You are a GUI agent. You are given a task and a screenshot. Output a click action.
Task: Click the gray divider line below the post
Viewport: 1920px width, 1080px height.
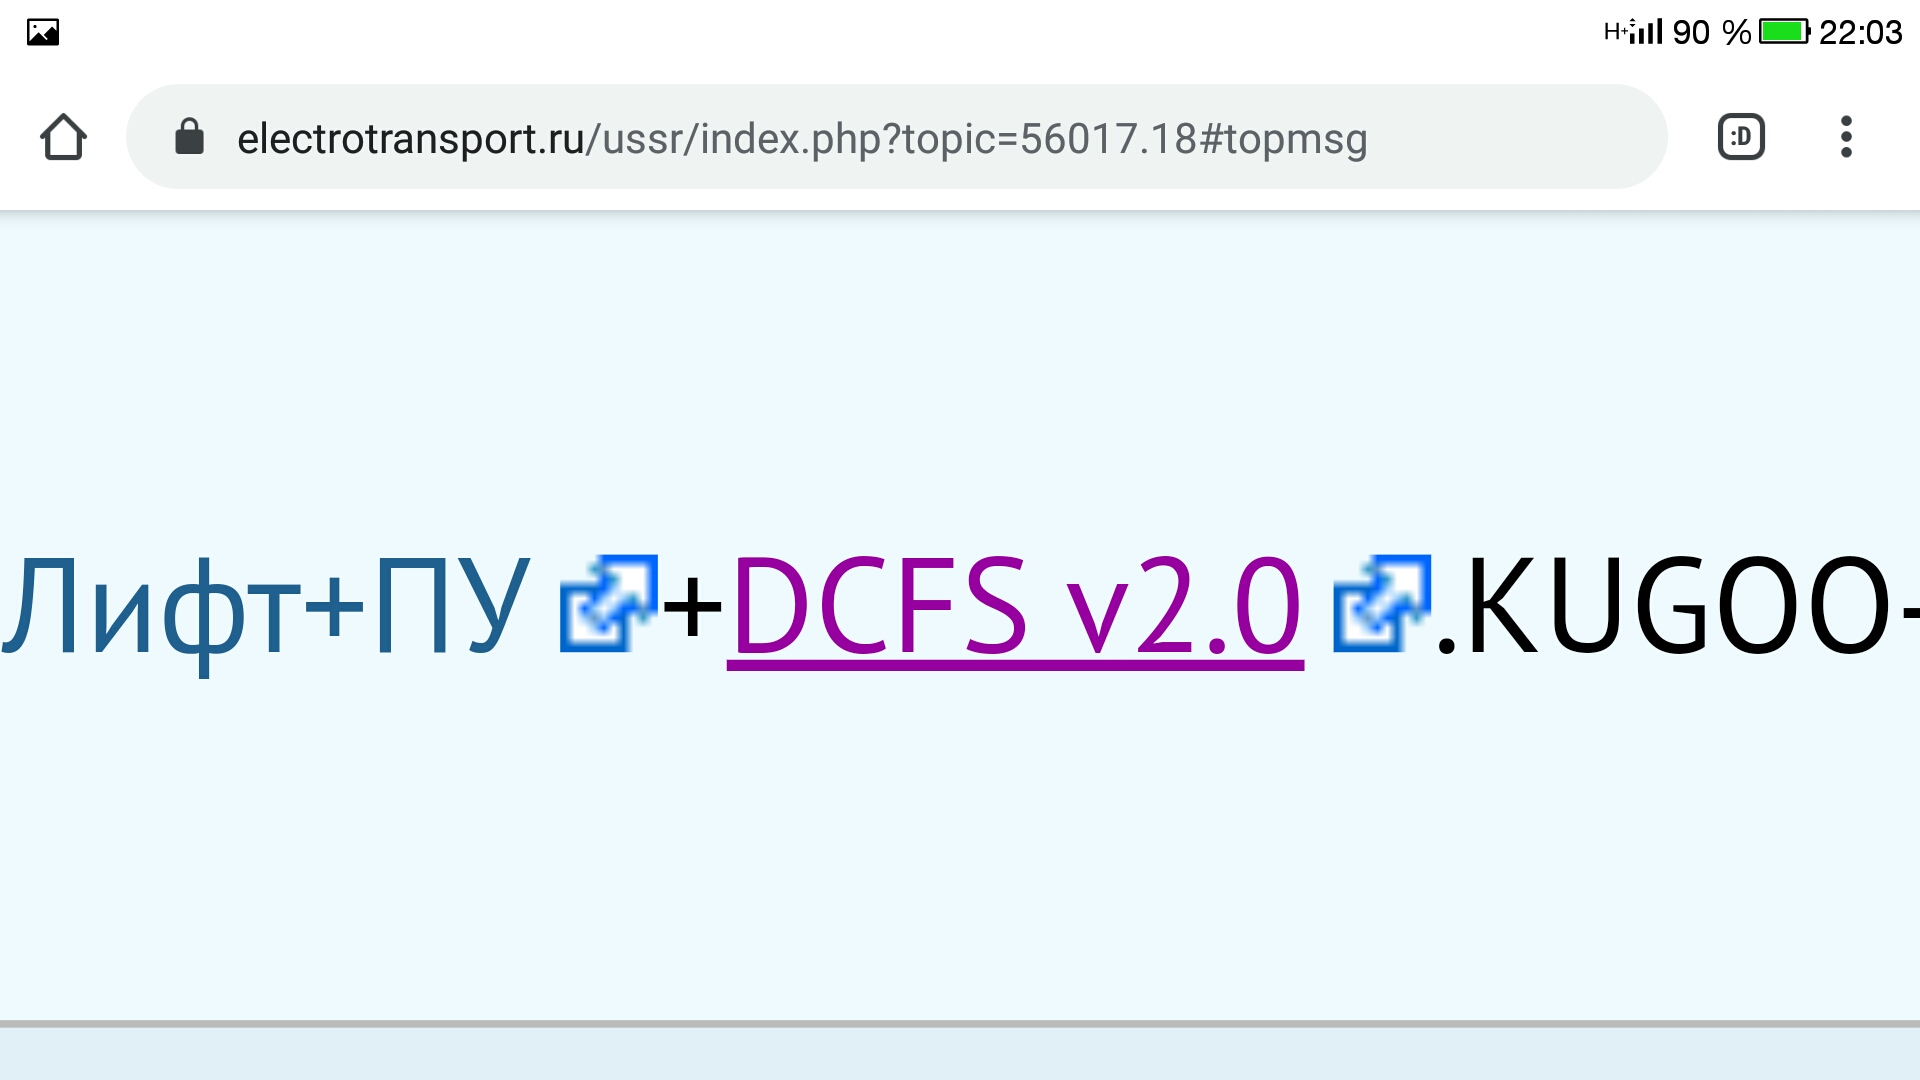coord(960,1024)
